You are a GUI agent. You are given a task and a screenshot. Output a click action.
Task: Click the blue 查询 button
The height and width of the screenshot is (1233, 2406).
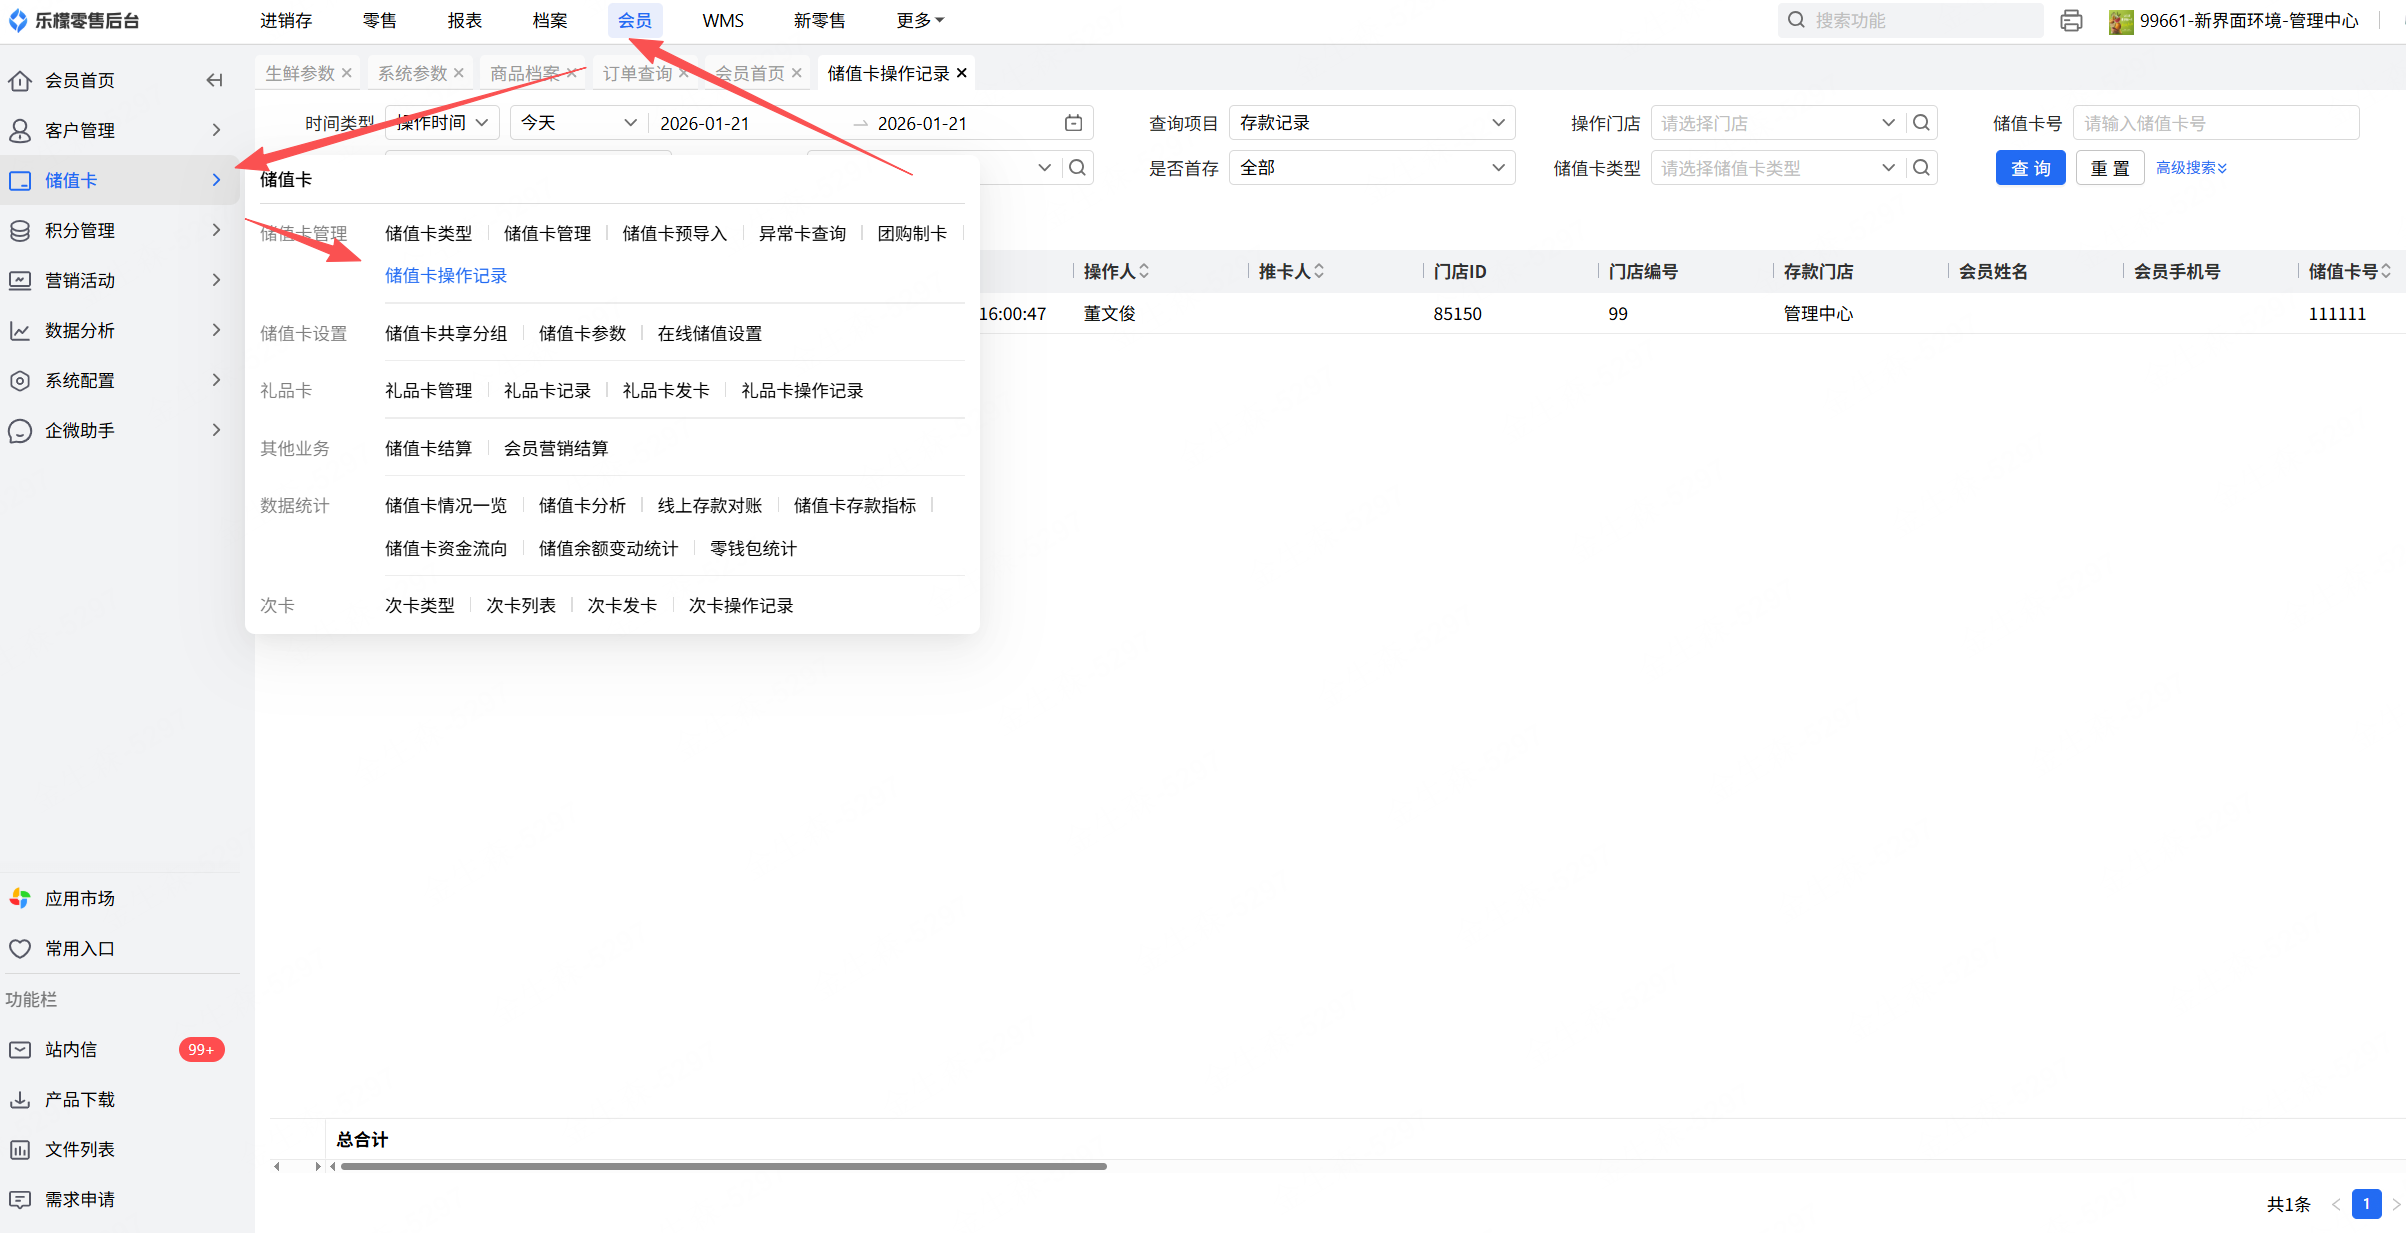click(x=2030, y=168)
